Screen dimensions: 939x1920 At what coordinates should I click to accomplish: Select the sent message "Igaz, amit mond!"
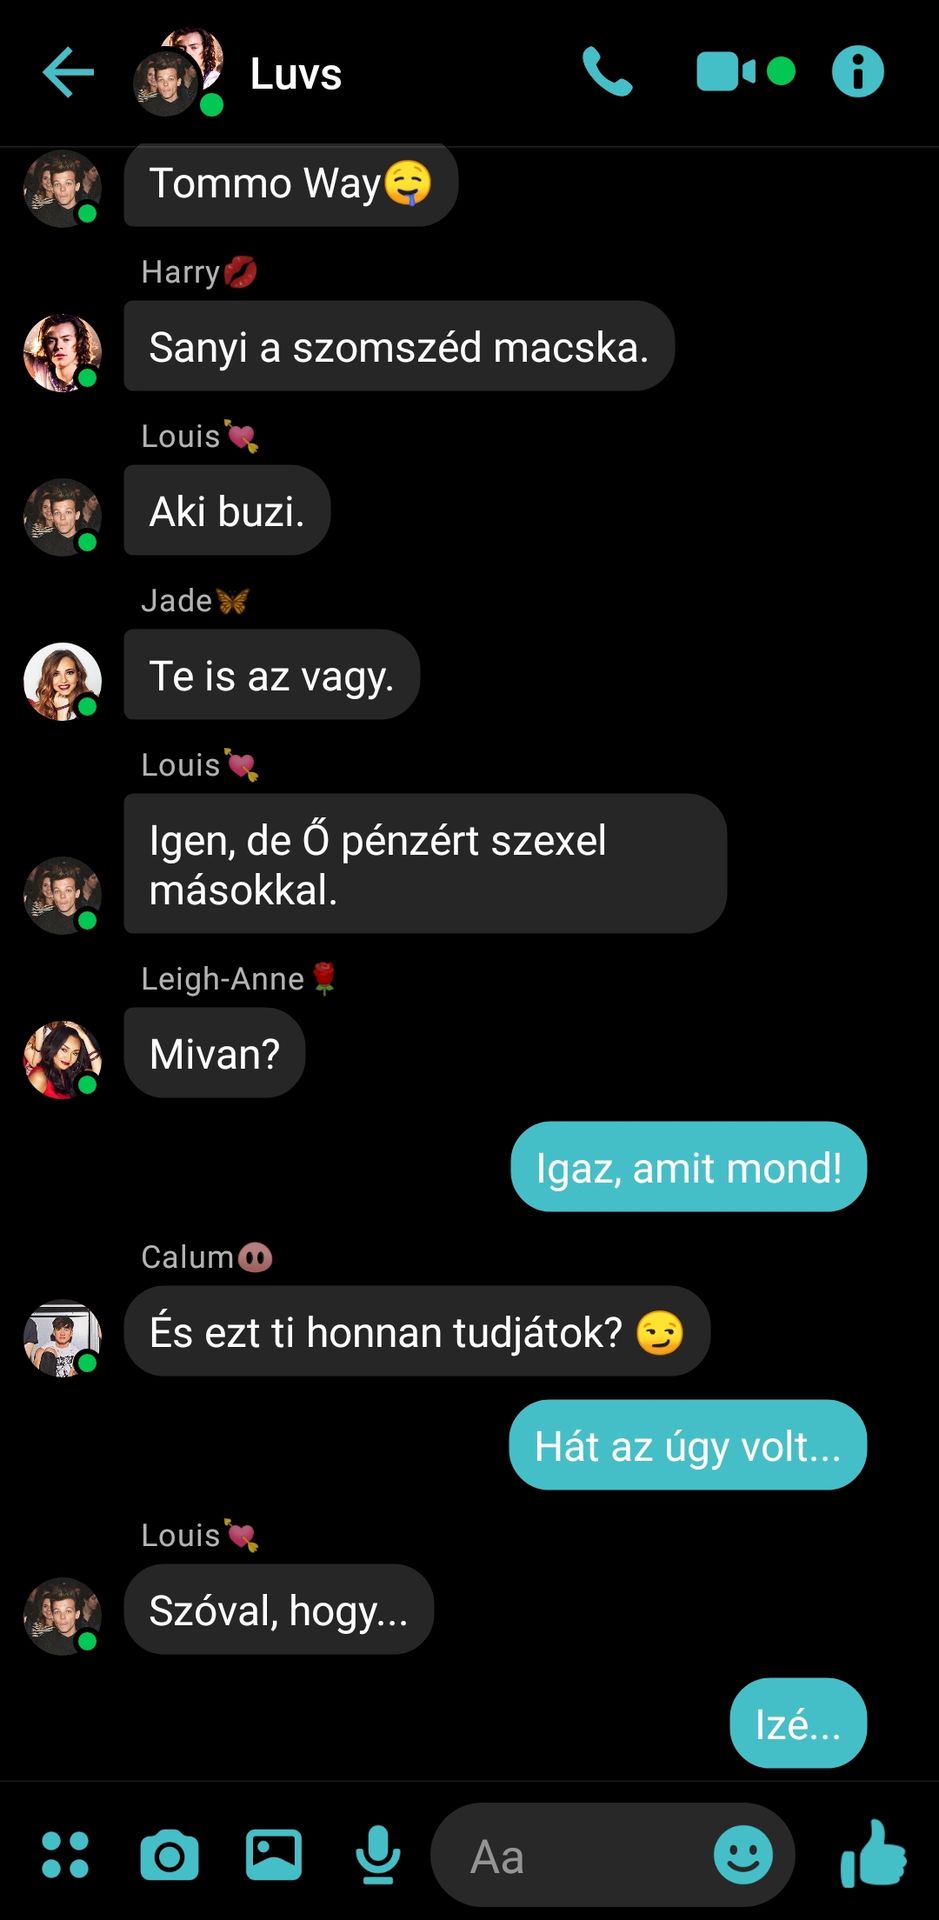pyautogui.click(x=688, y=1167)
